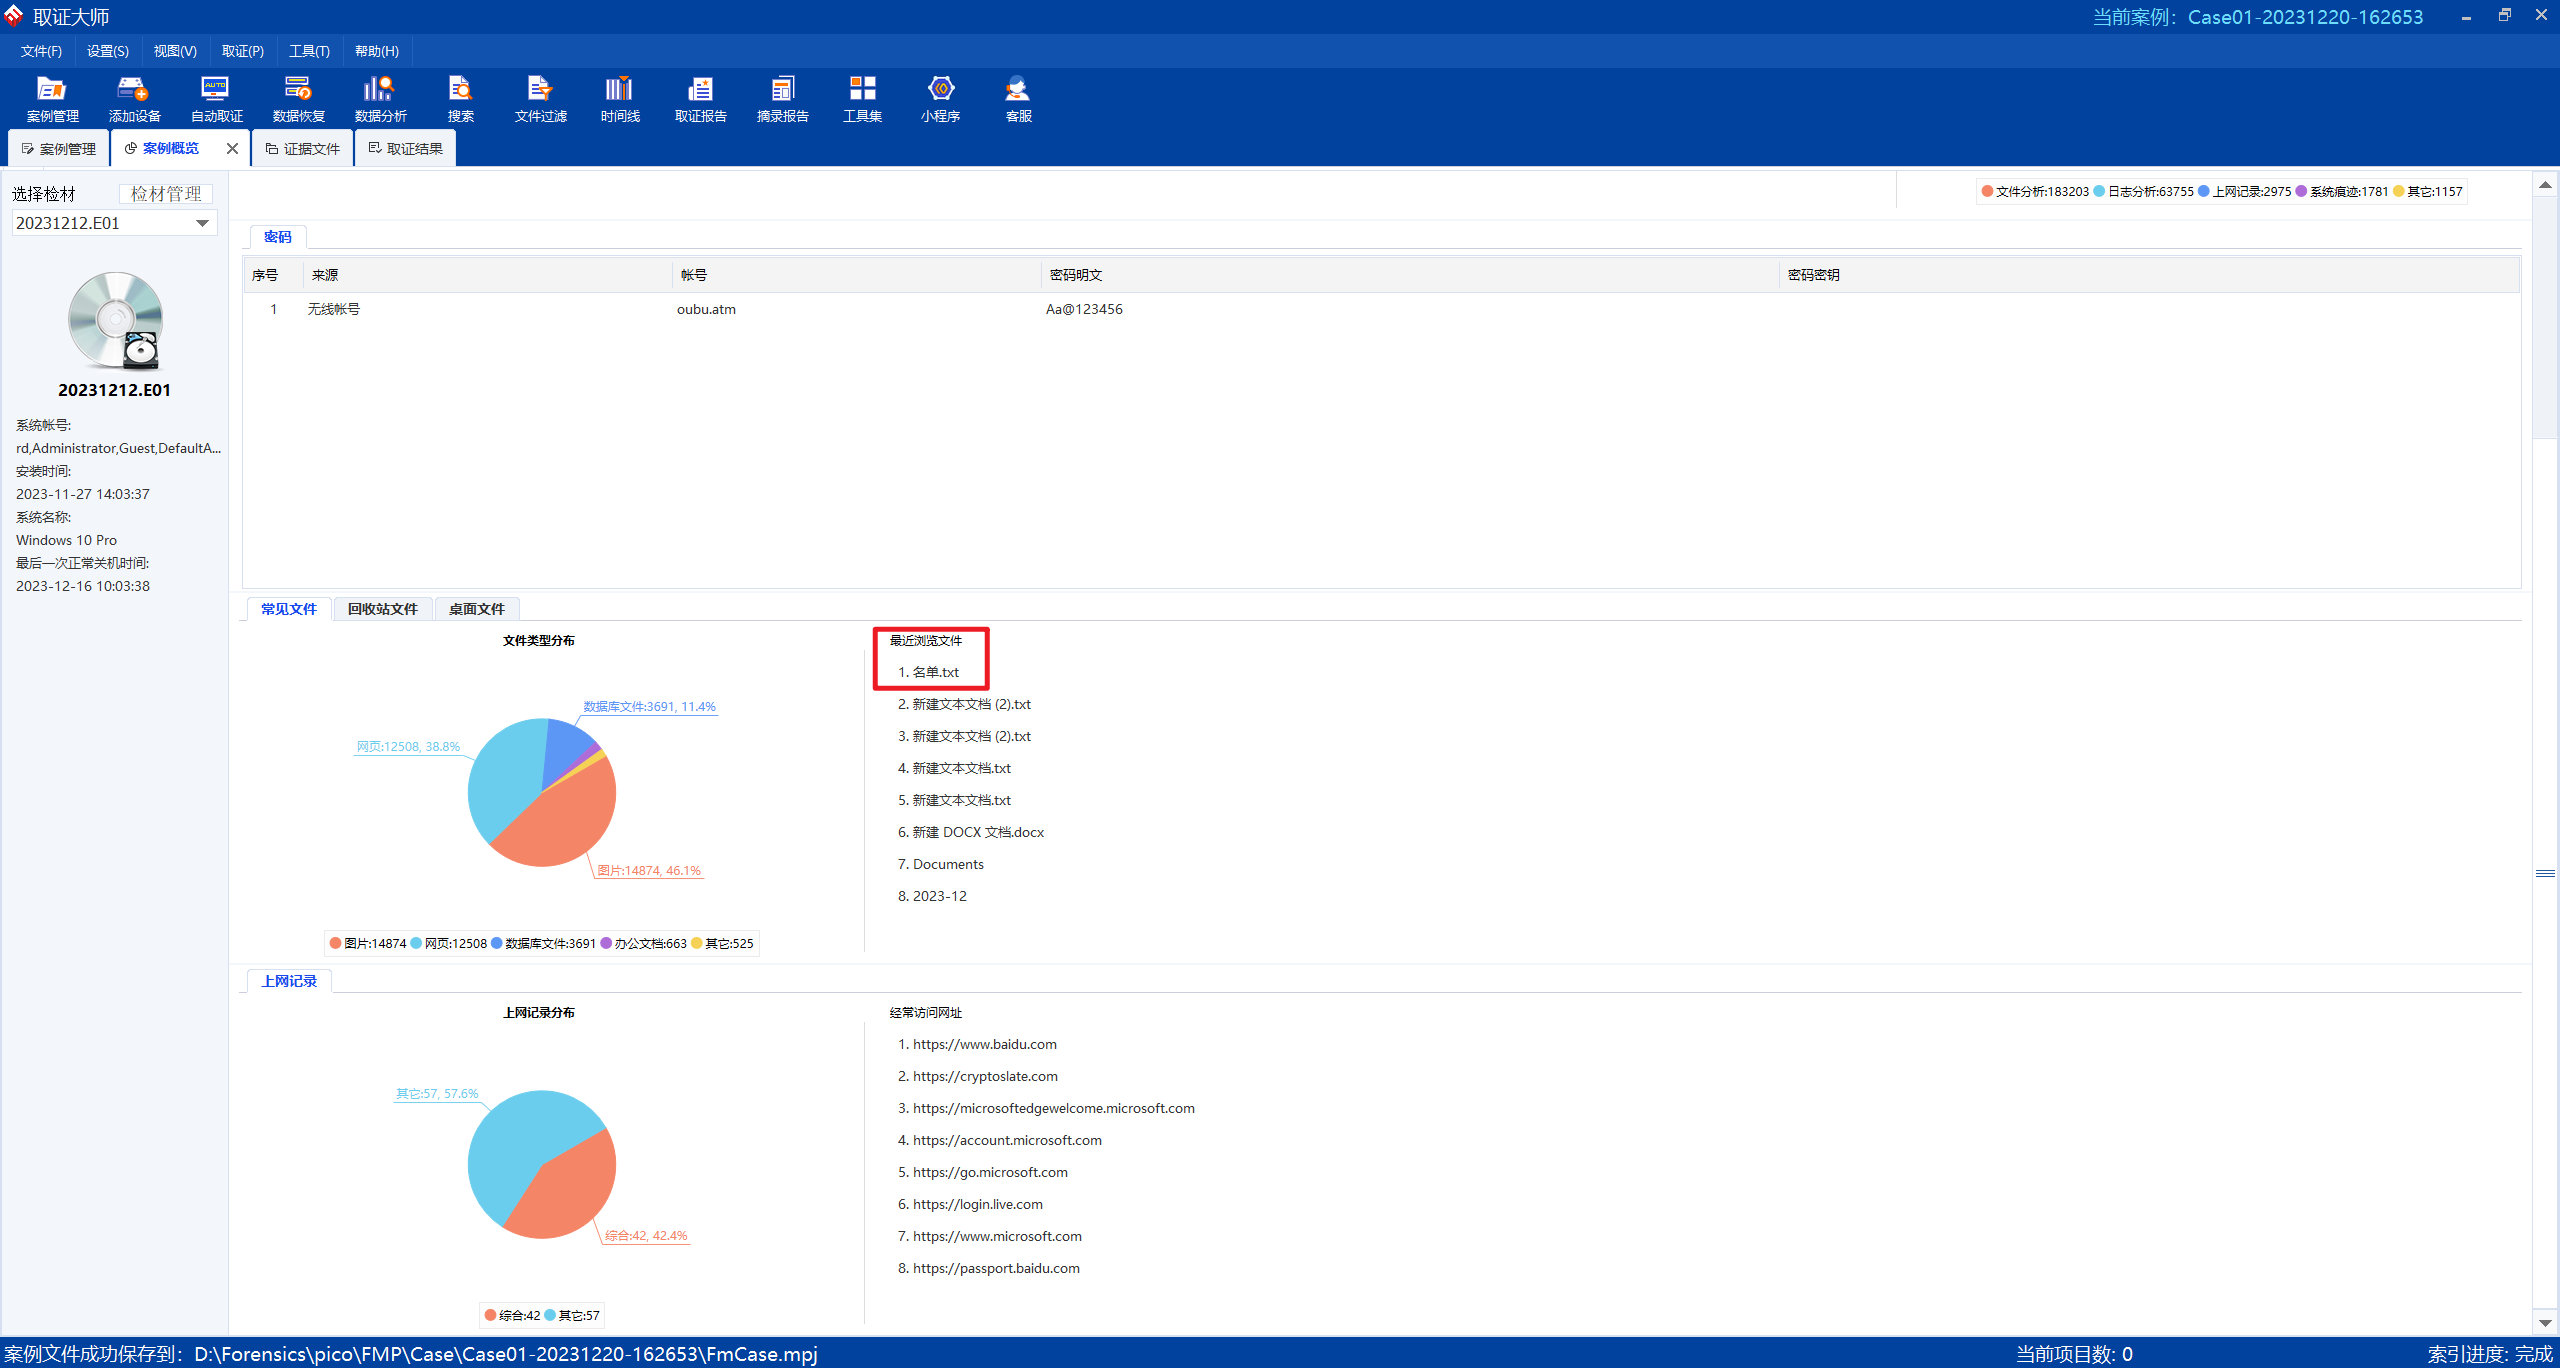
Task: Click the 检材管理 button
Action: (x=166, y=194)
